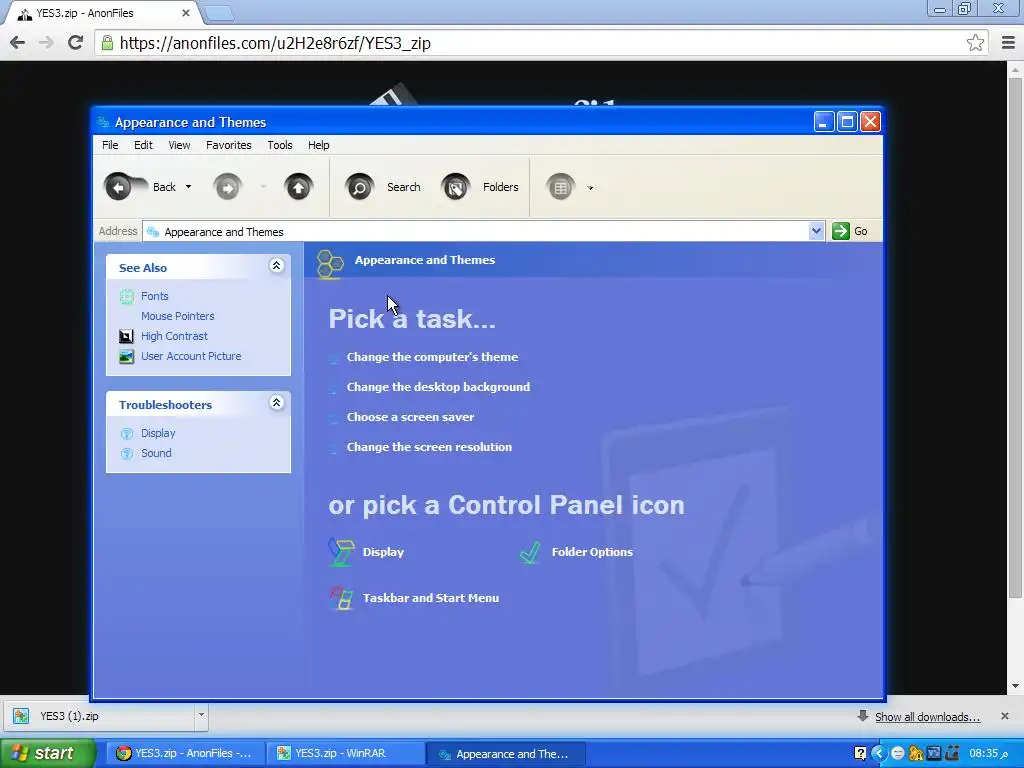Viewport: 1024px width, 768px height.
Task: Click the Sound troubleshooter help icon
Action: click(x=127, y=454)
